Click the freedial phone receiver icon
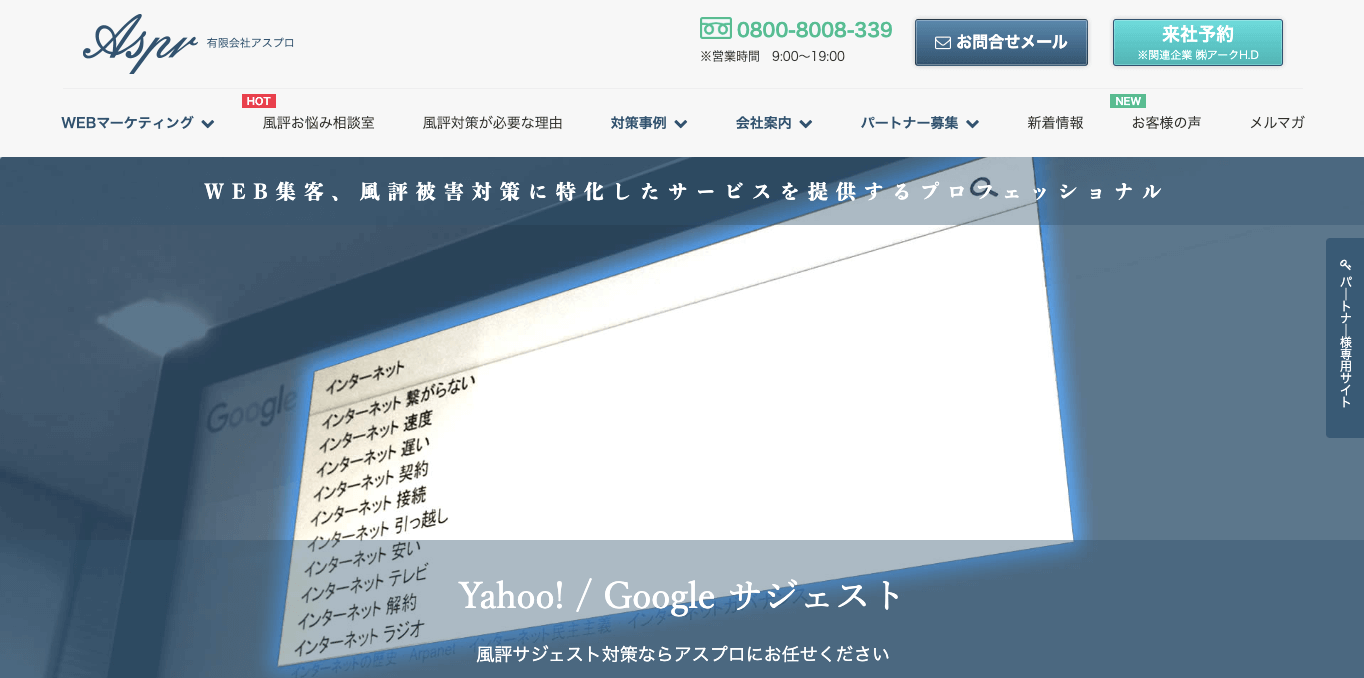The width and height of the screenshot is (1364, 678). (x=714, y=29)
